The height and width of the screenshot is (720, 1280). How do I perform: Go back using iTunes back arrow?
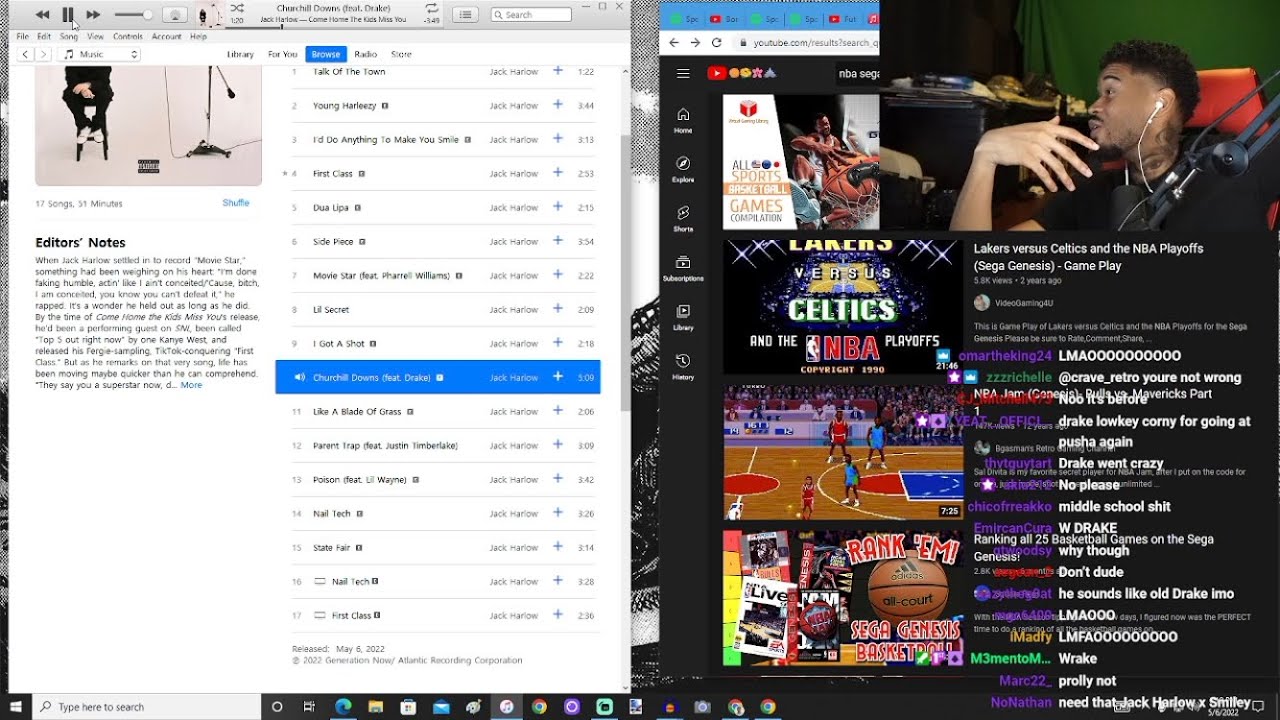tap(26, 54)
